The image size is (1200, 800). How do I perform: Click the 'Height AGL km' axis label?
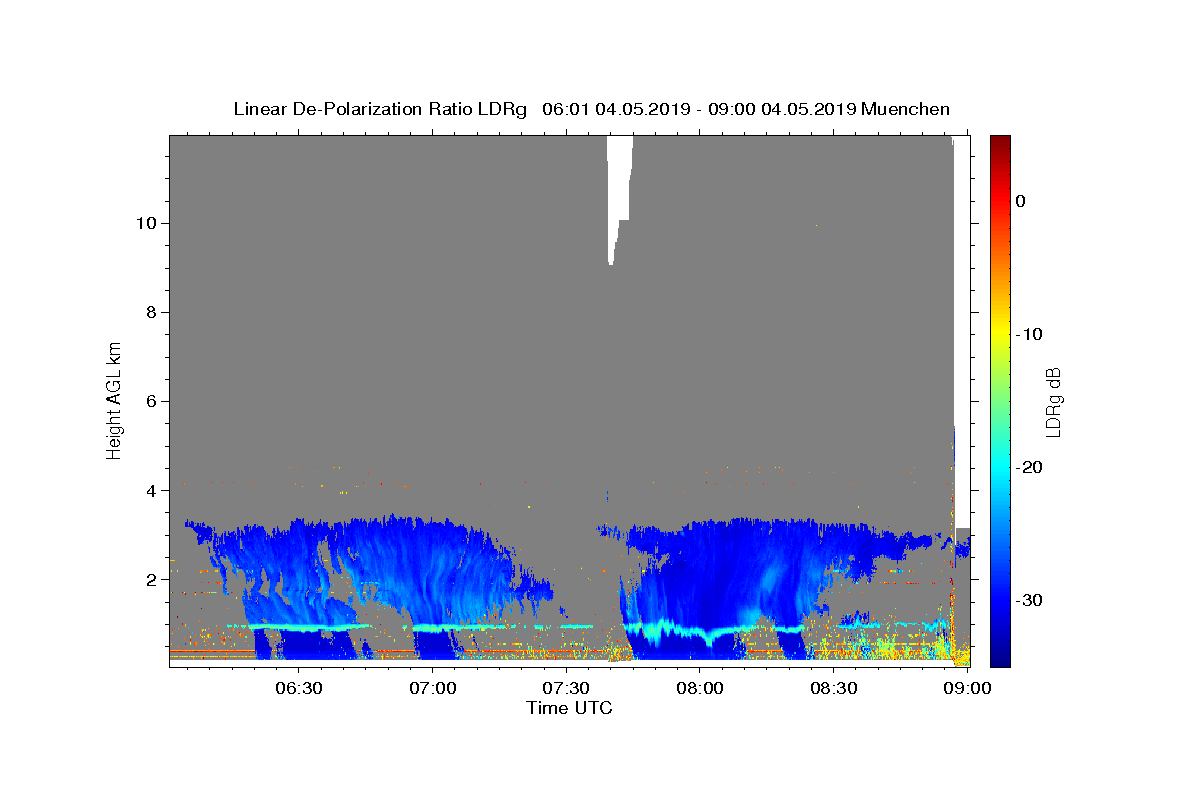(114, 399)
